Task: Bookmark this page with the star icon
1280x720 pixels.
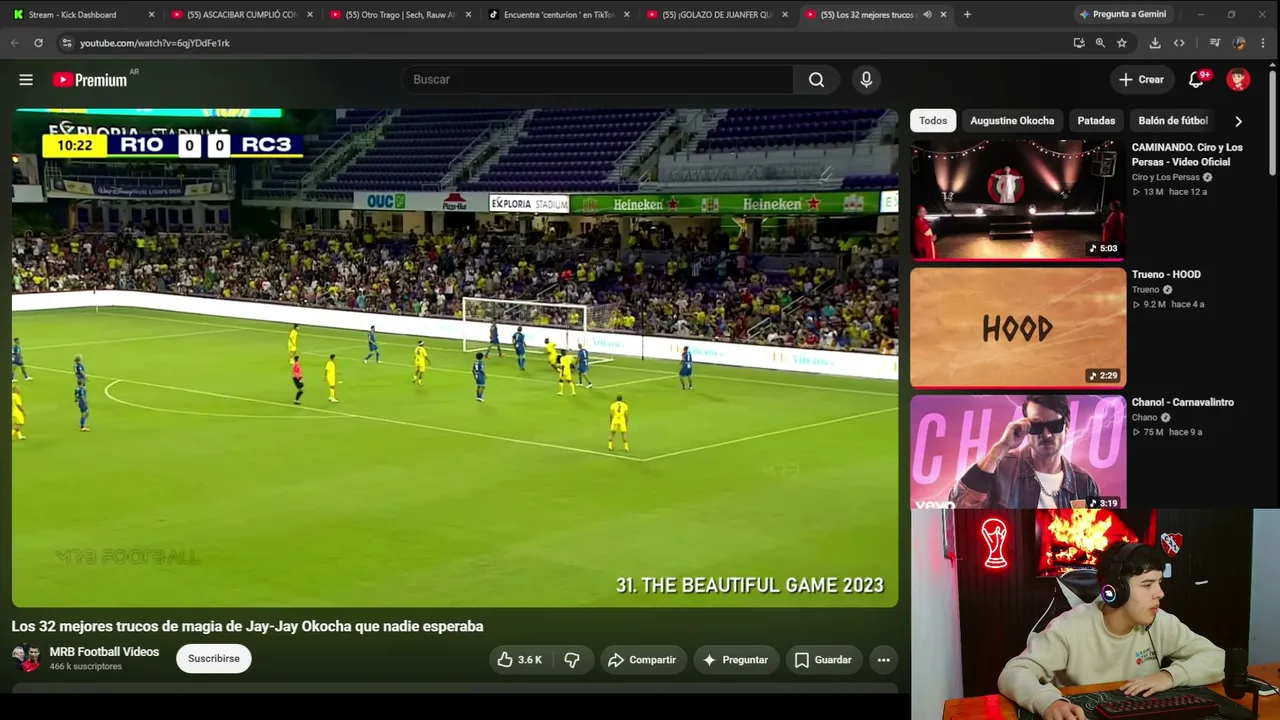Action: [x=1122, y=43]
